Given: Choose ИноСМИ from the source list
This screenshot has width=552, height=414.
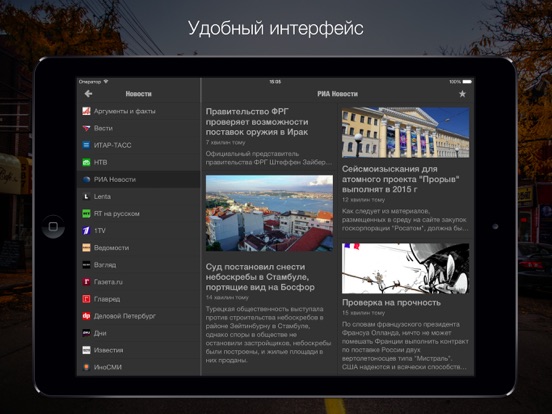Looking at the screenshot, I should point(139,367).
